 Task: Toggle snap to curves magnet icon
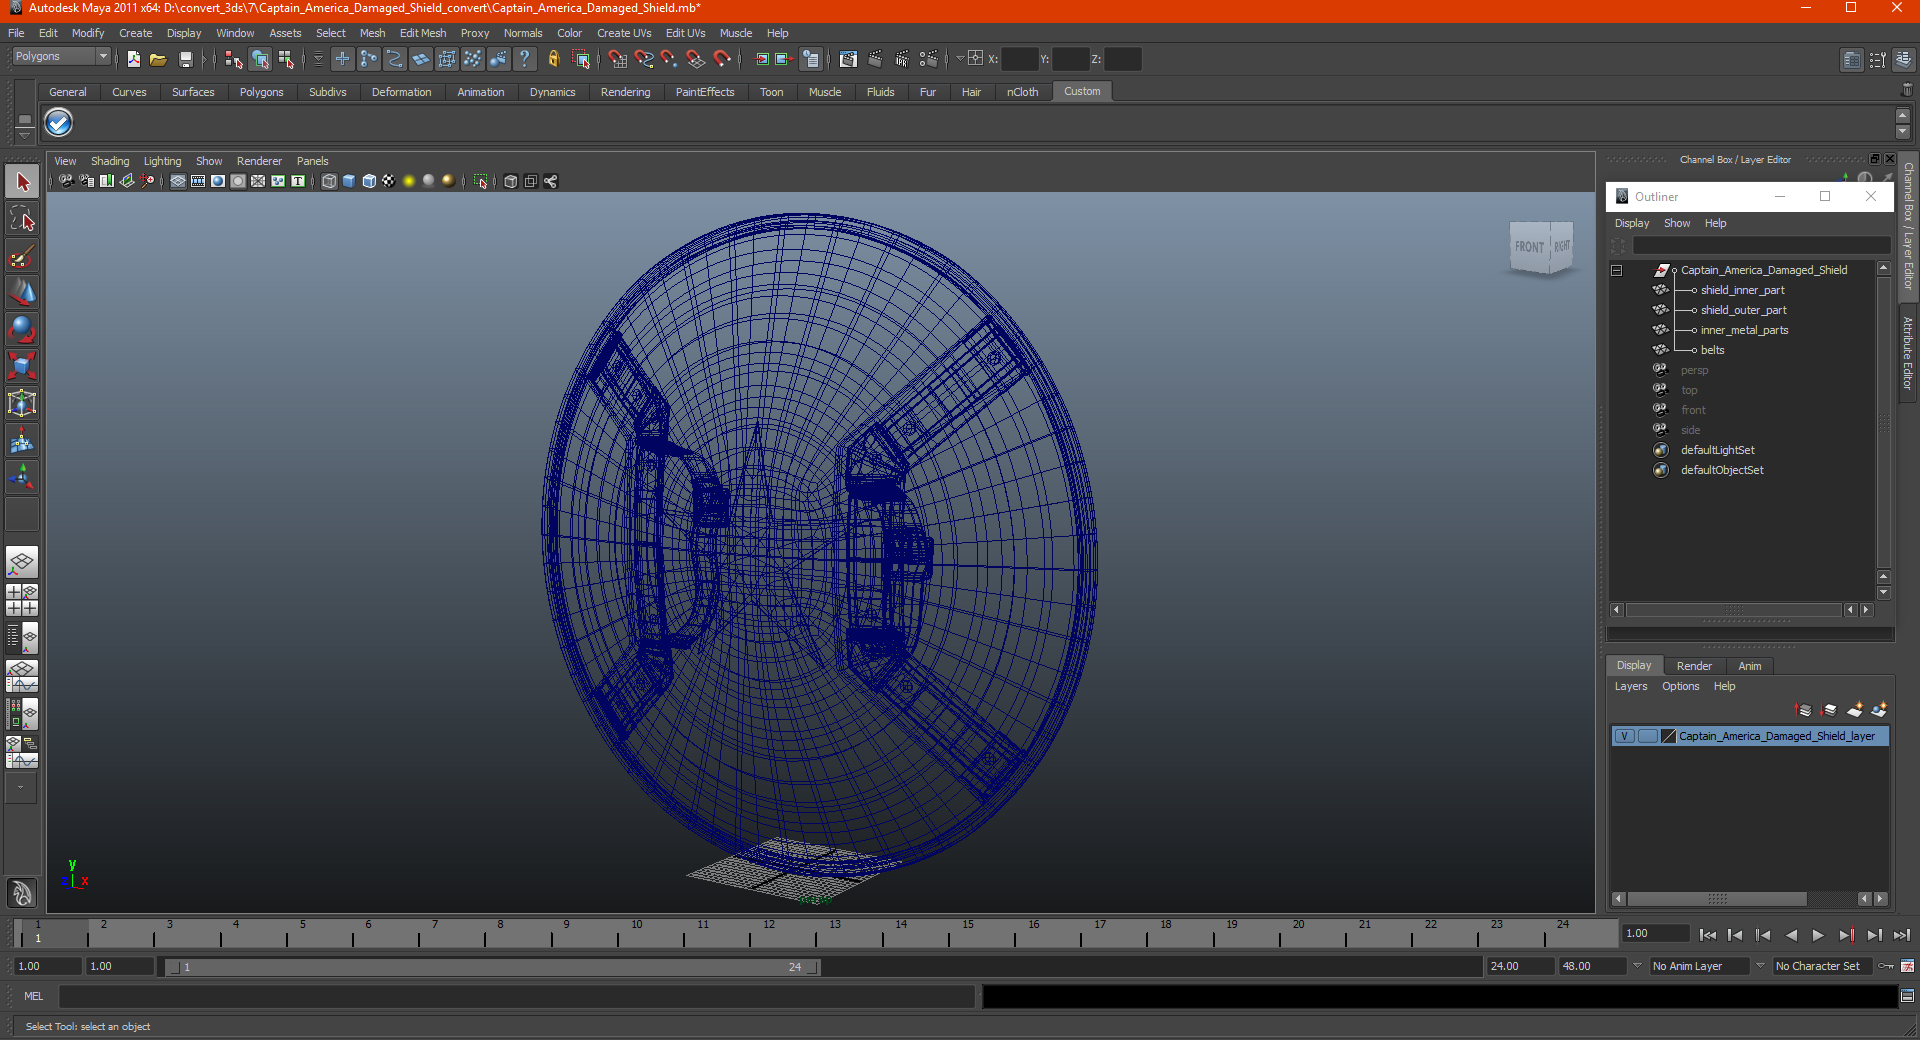coord(644,59)
